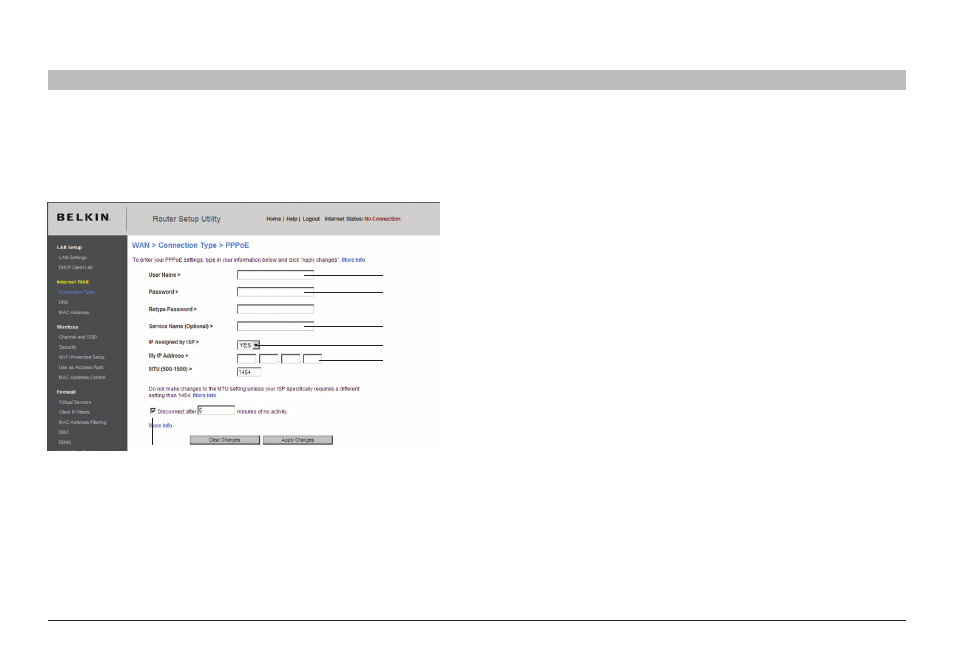Focus the Retype Password field
Viewport: 954px width, 668px height.
pos(275,309)
